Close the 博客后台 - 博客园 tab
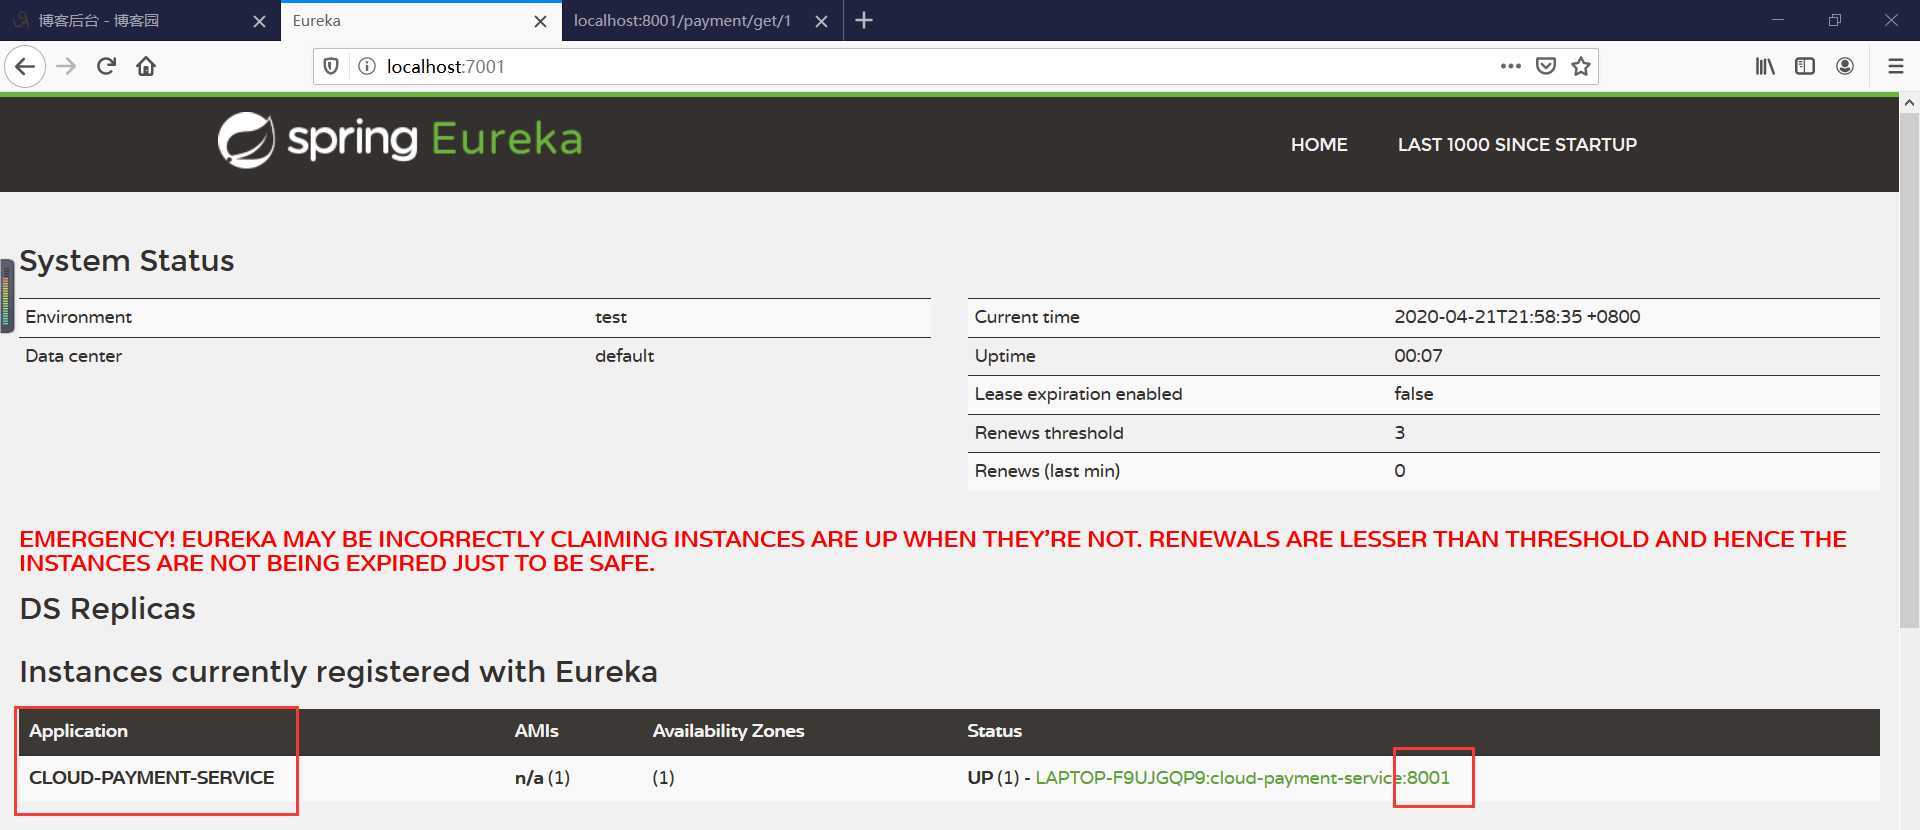1920x830 pixels. [x=259, y=21]
